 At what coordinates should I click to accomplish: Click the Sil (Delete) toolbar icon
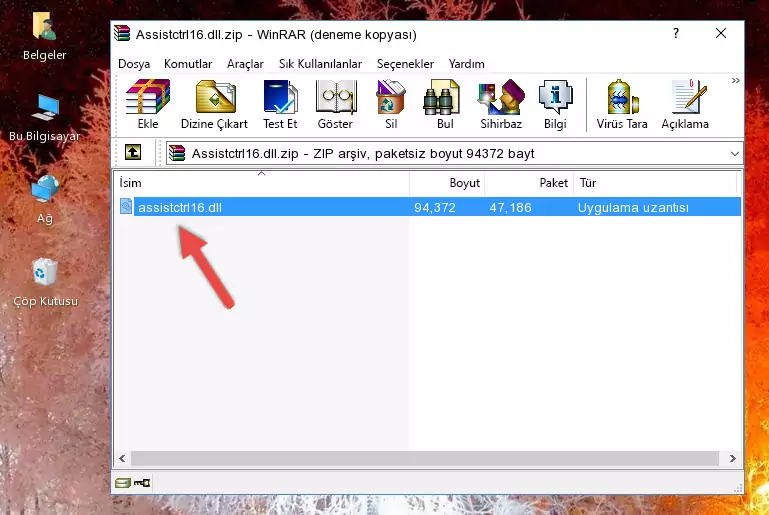[x=390, y=104]
